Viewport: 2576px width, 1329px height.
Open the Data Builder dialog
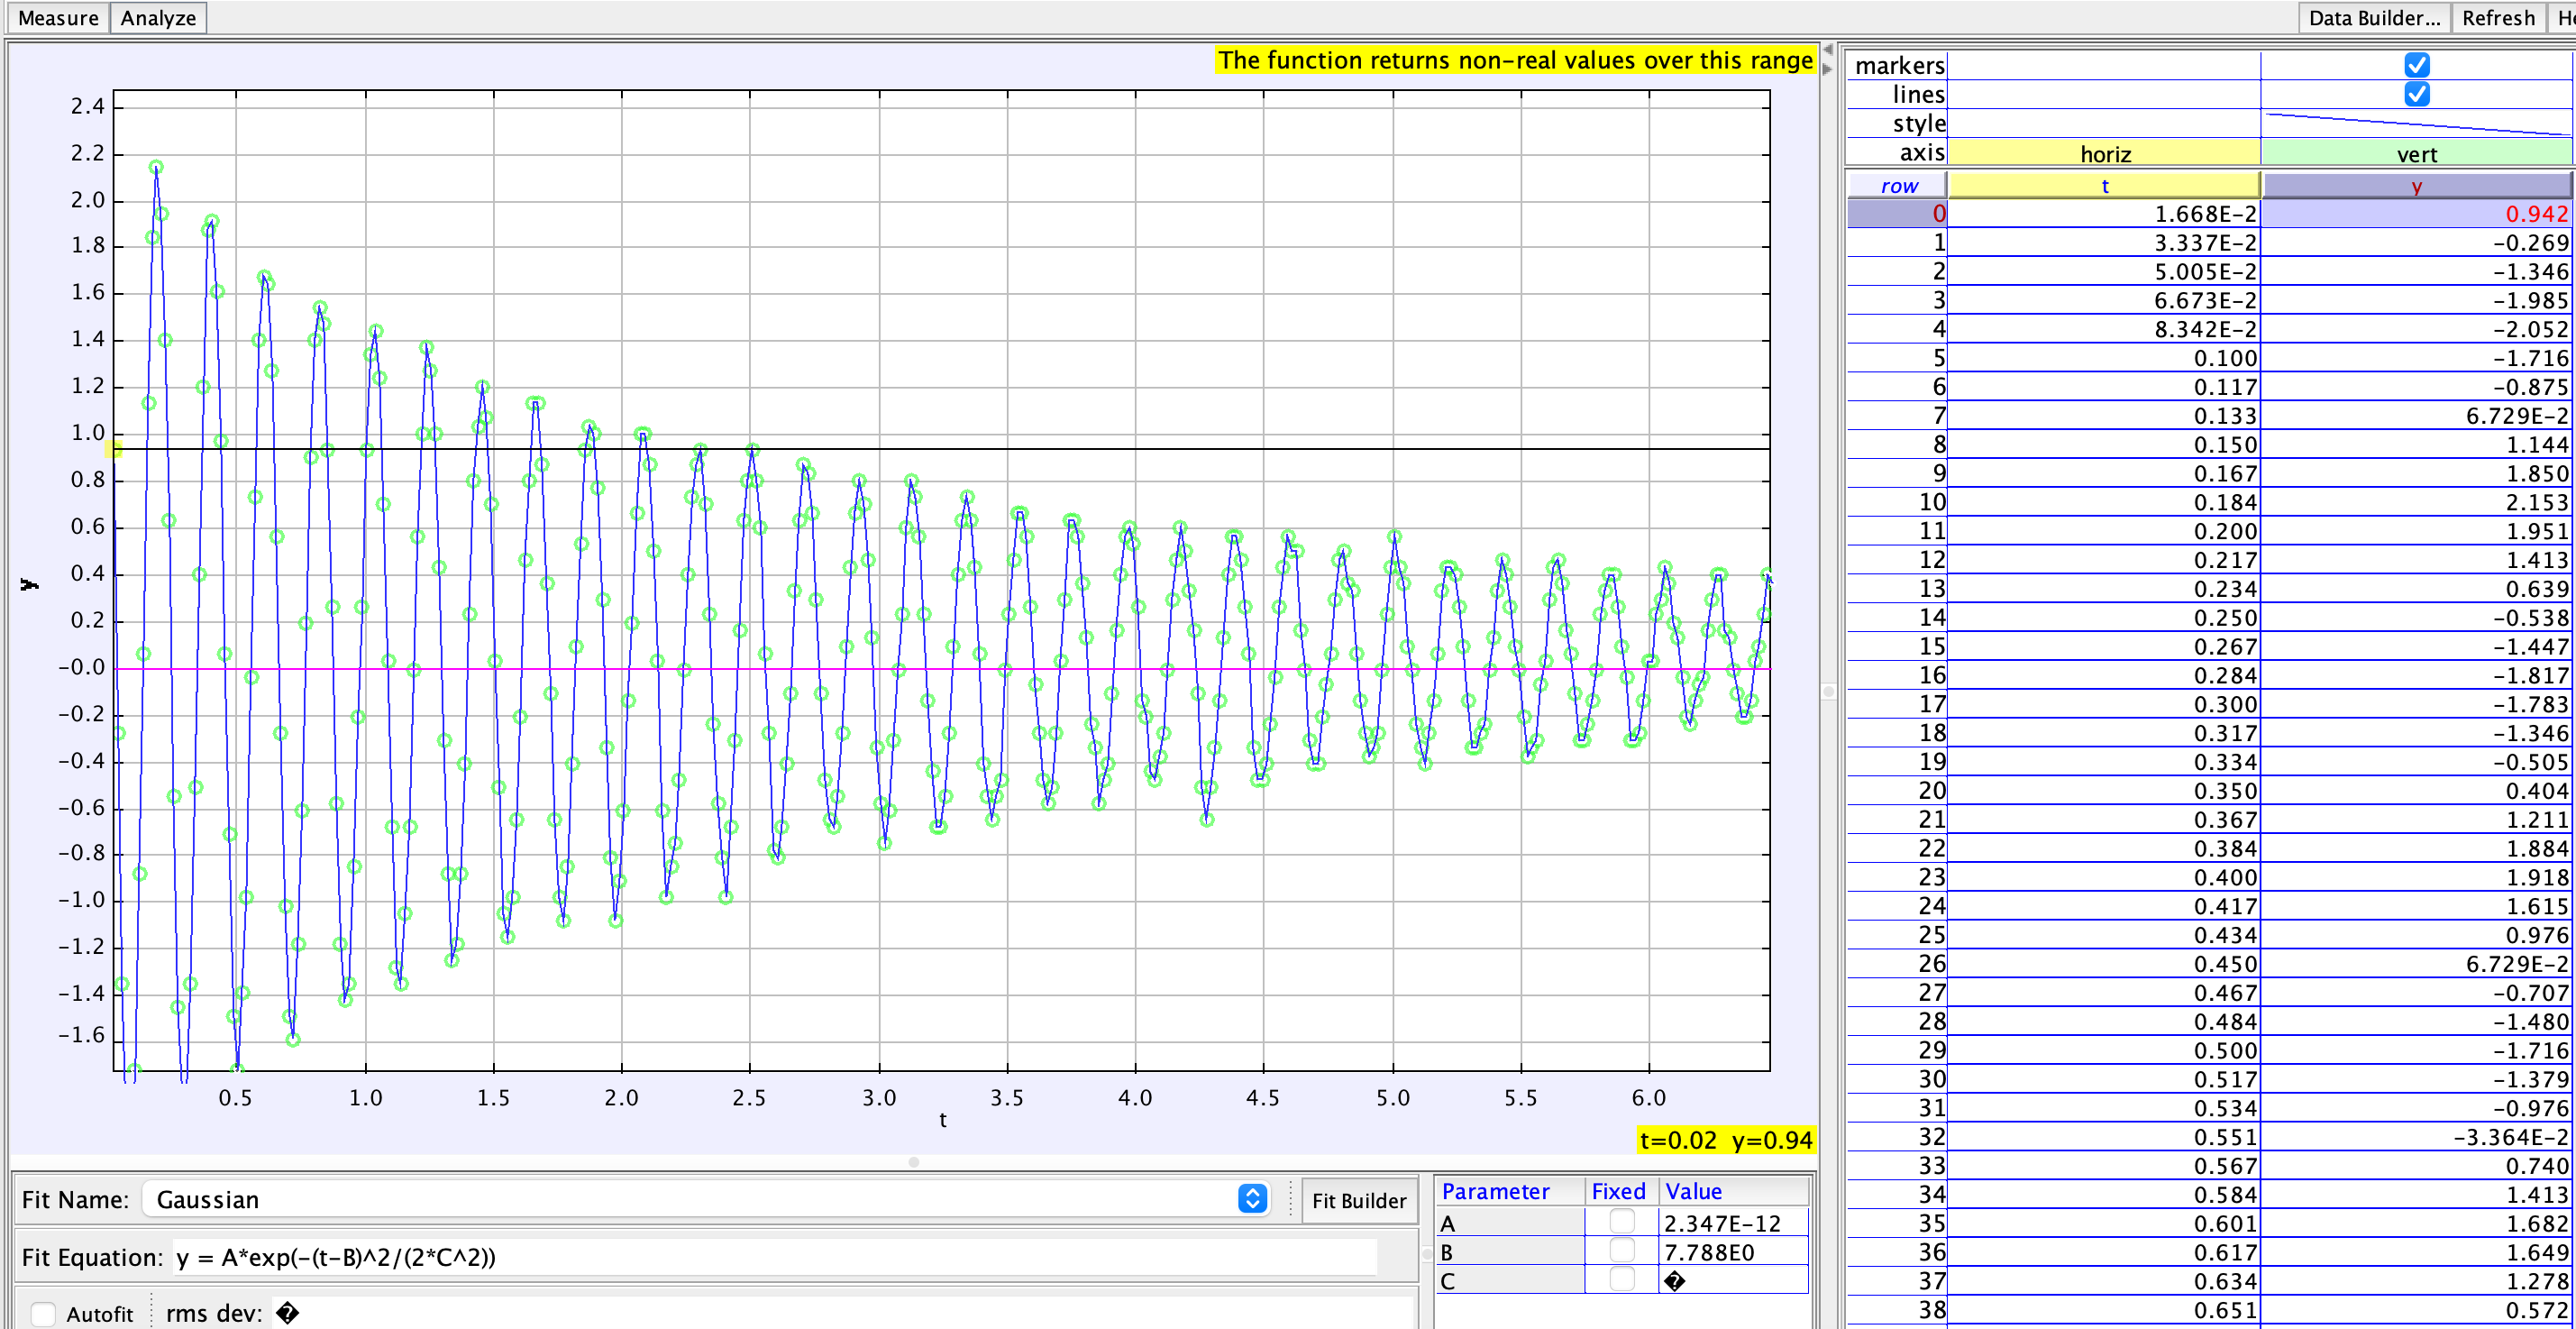click(2373, 18)
